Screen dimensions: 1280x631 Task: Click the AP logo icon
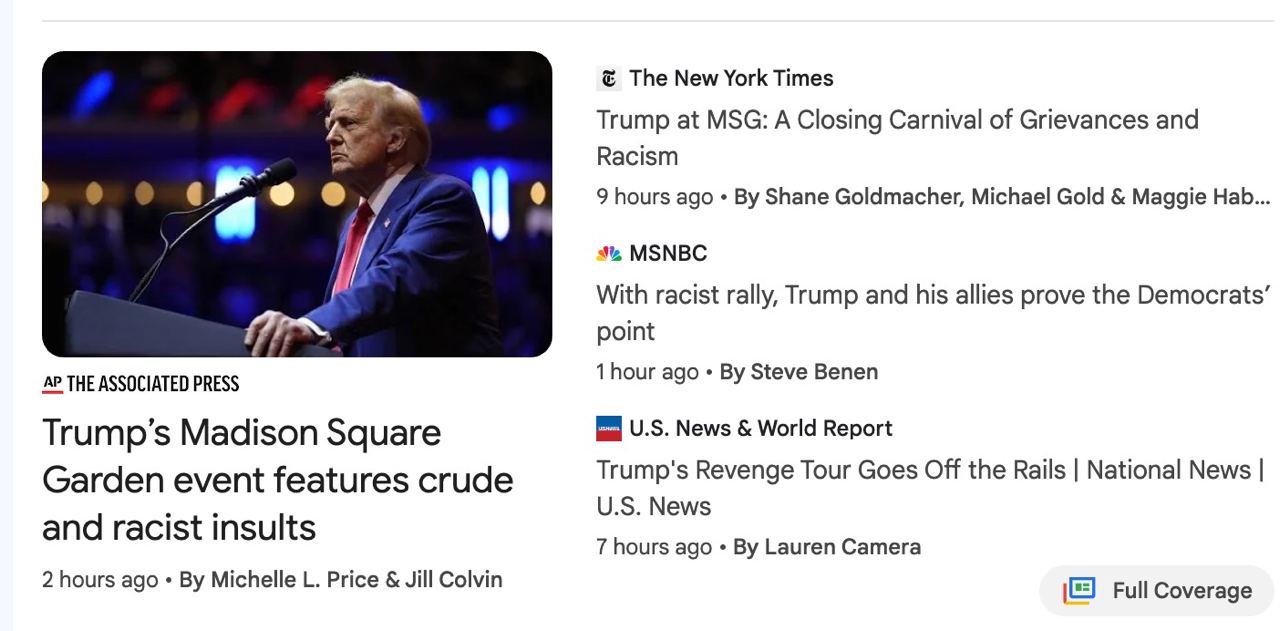(x=52, y=384)
